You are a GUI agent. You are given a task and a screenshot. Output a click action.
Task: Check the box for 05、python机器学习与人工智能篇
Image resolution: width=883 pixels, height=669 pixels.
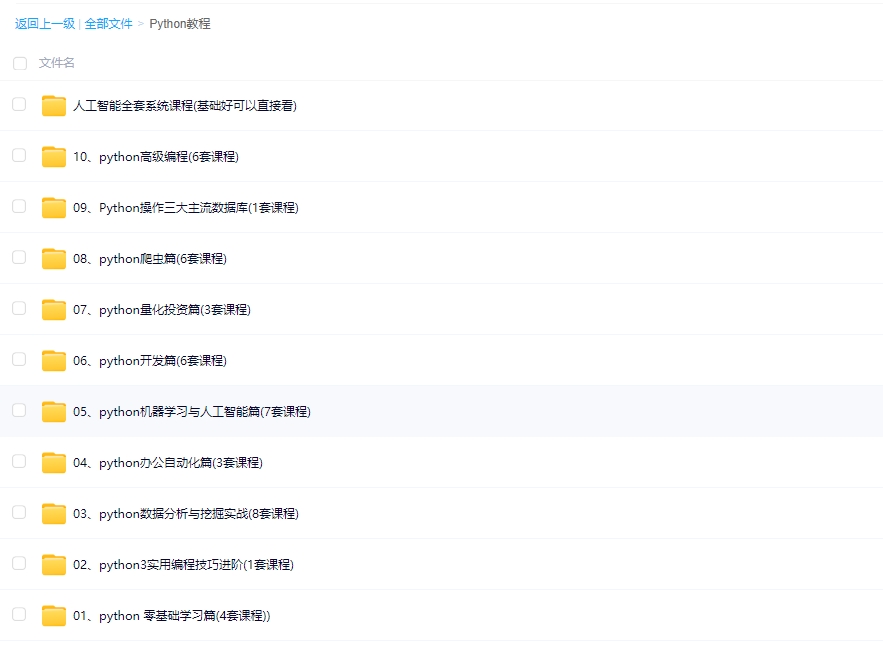tap(19, 410)
